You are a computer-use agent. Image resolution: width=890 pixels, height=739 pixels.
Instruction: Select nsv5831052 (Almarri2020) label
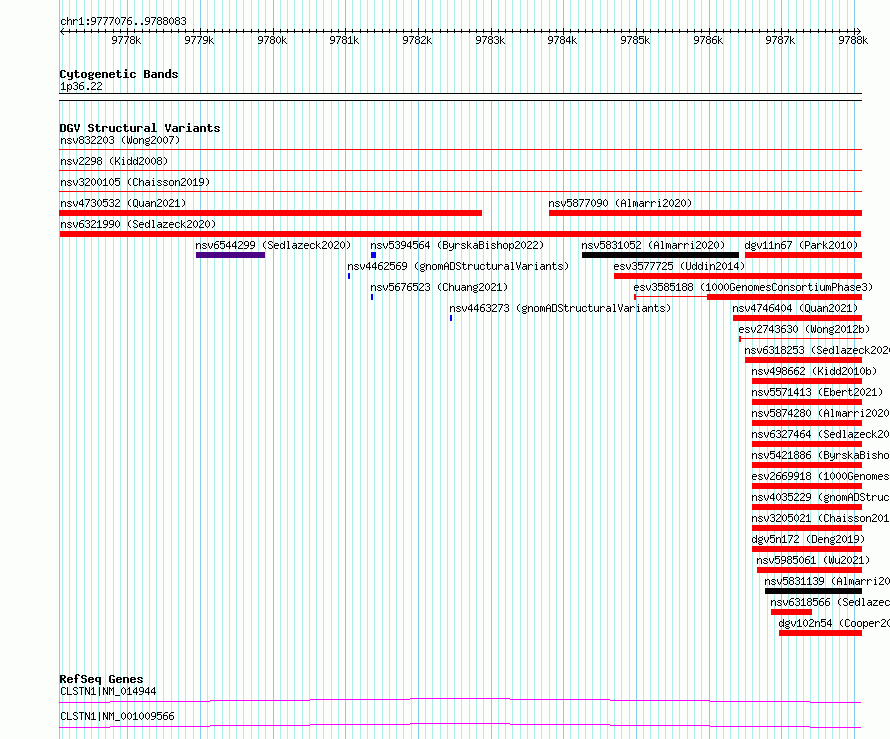click(x=653, y=245)
